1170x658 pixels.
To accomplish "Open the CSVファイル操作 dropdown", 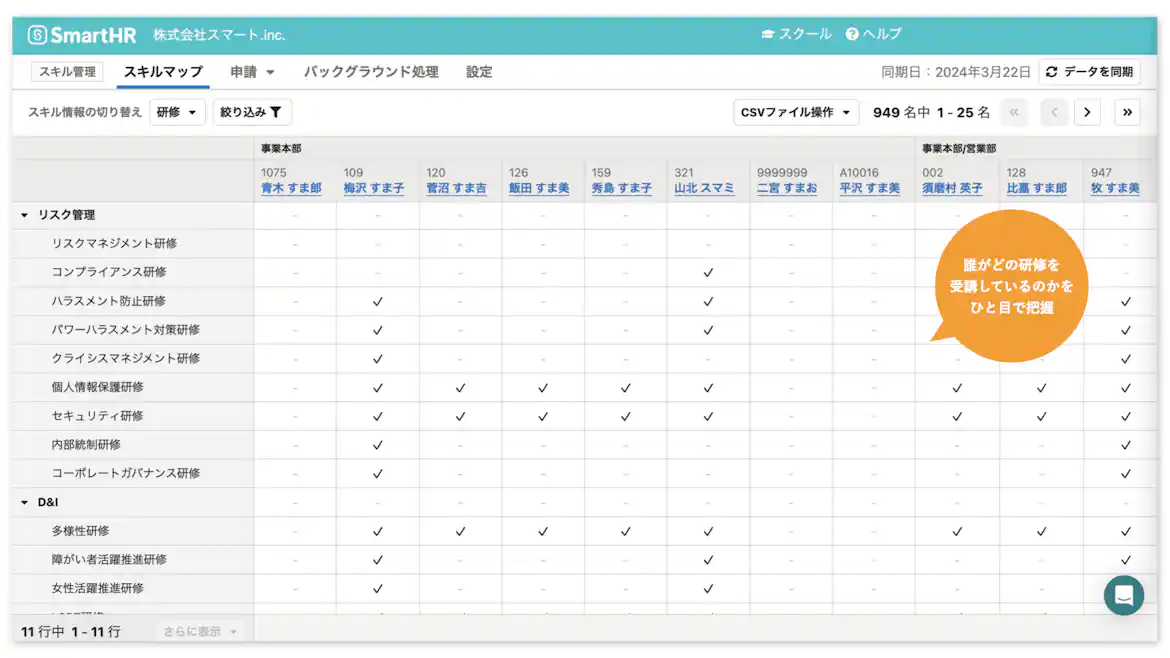I will (796, 112).
